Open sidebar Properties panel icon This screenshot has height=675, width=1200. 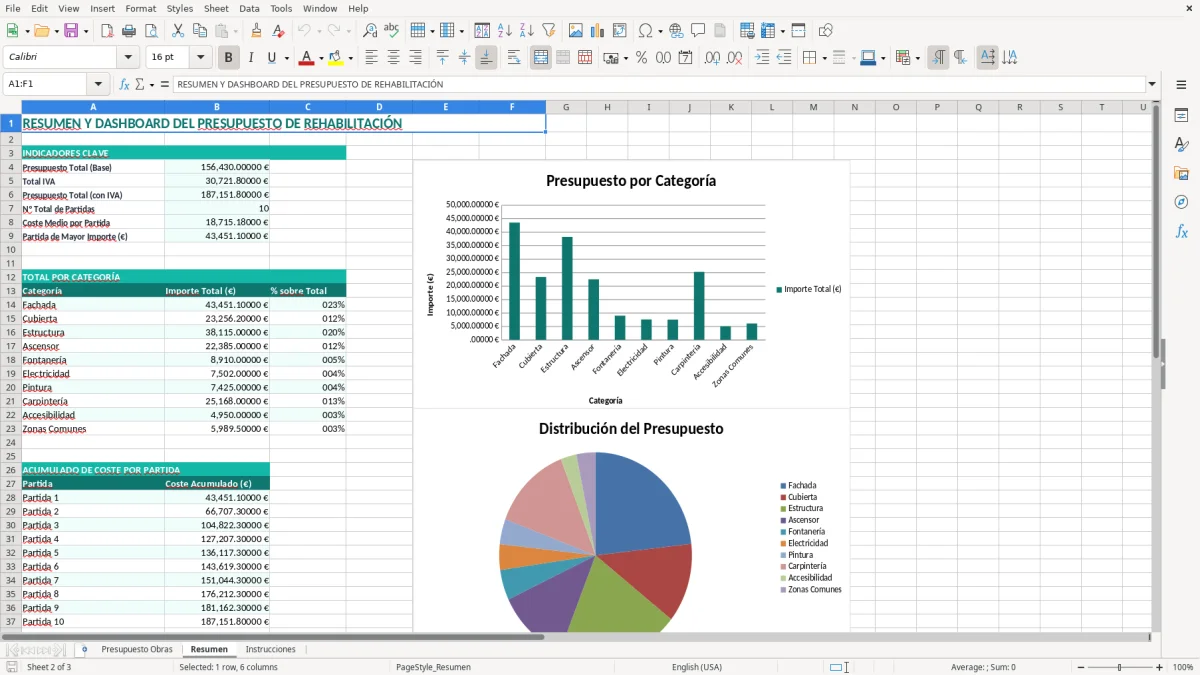[x=1181, y=116]
